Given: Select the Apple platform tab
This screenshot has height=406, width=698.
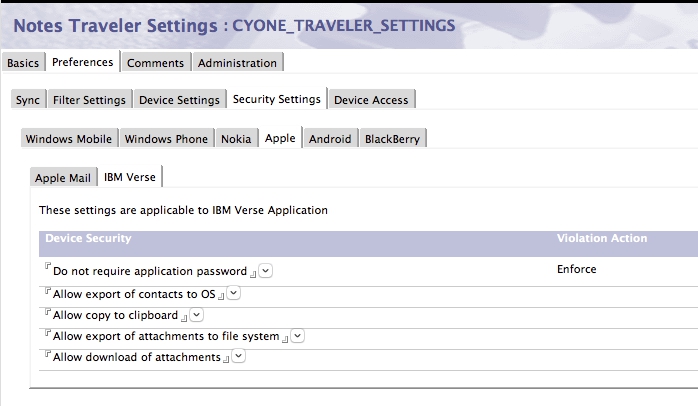Looking at the screenshot, I should click(280, 138).
